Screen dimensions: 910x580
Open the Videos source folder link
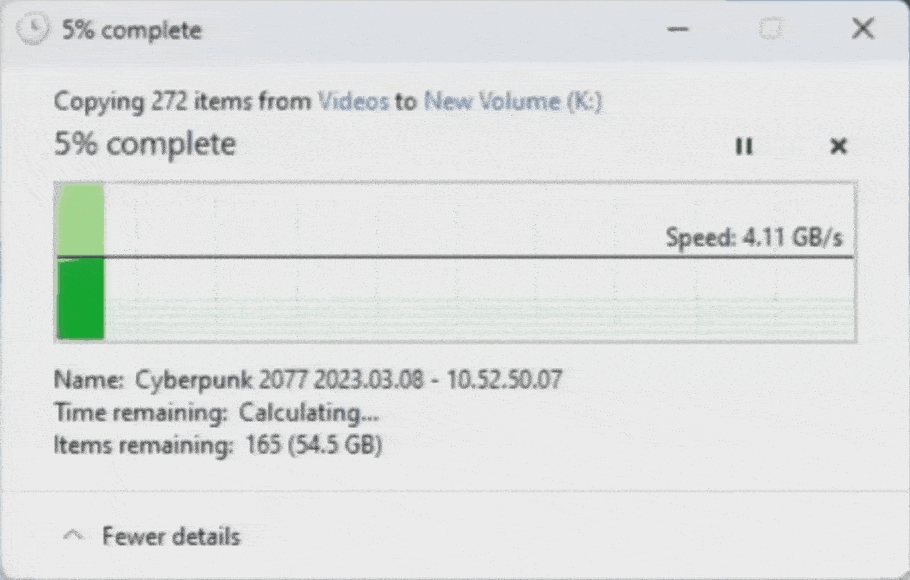coord(353,101)
